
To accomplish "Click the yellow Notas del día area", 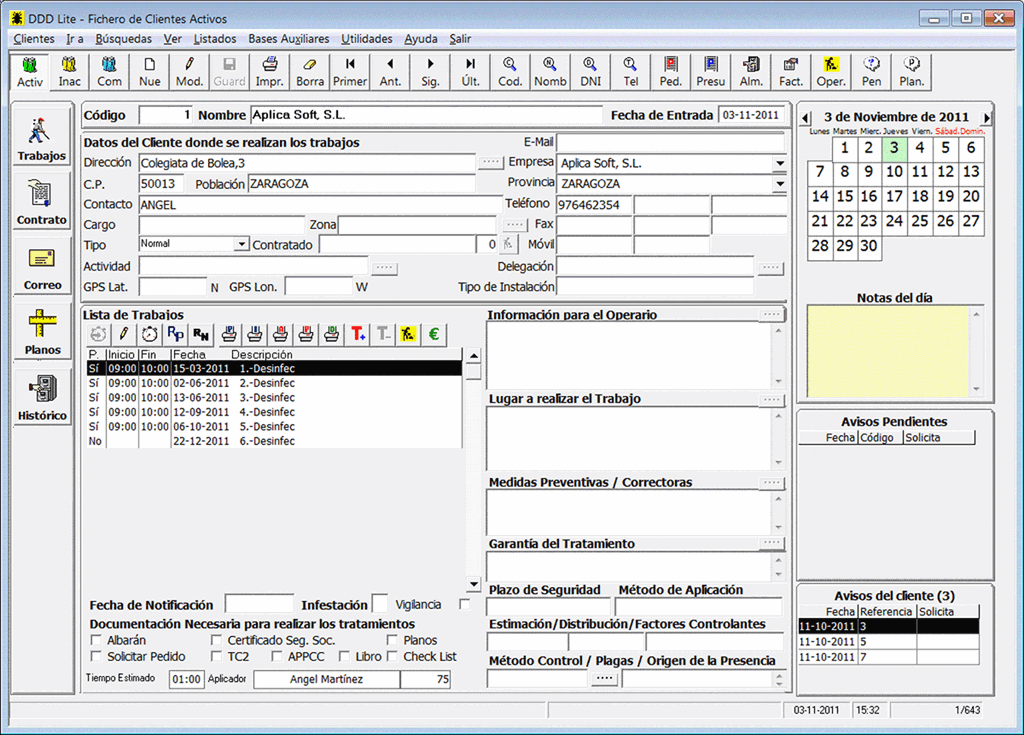I will pos(888,352).
